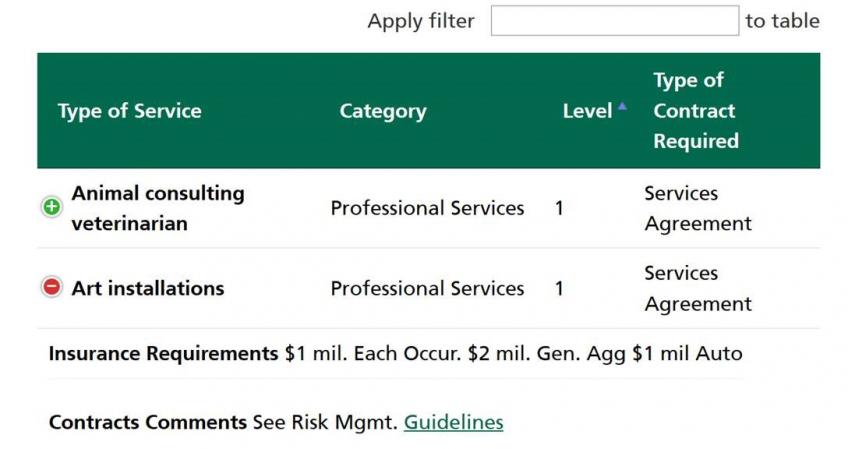Viewport: 848px width, 449px height.
Task: Select the Art installations title
Action: (x=148, y=288)
